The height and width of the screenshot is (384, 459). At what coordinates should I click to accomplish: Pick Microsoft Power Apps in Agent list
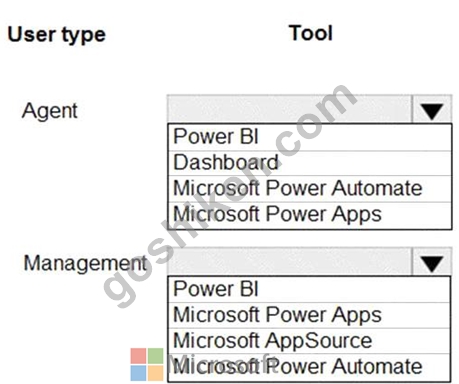coord(310,215)
